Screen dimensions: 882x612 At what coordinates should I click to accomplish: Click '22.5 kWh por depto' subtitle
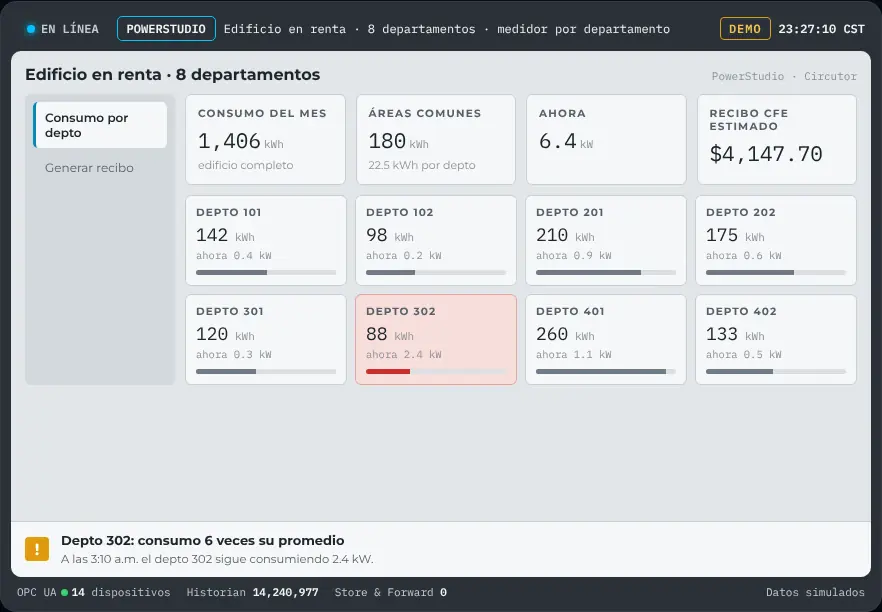coord(422,165)
